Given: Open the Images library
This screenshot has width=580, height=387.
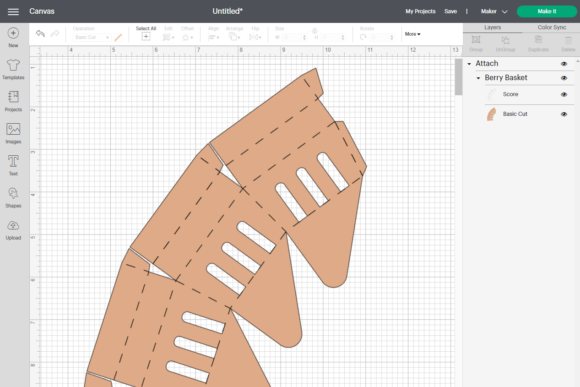Looking at the screenshot, I should 13,134.
